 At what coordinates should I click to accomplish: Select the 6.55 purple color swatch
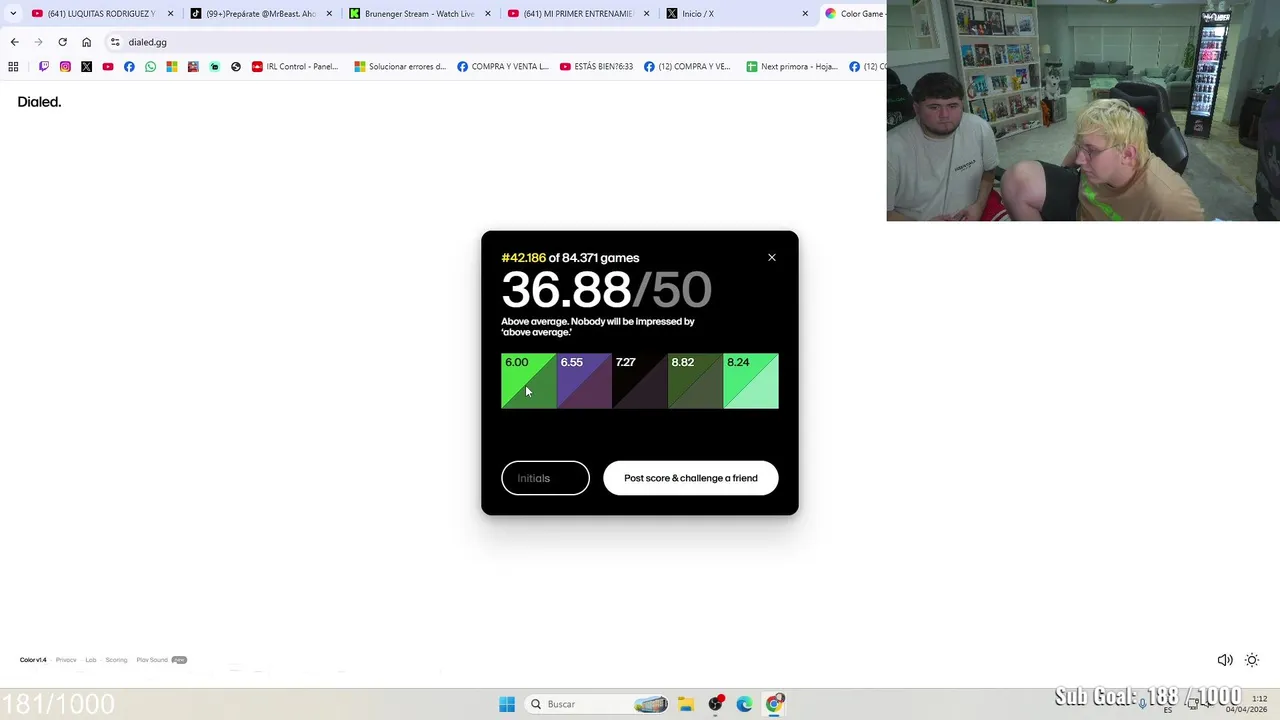584,381
